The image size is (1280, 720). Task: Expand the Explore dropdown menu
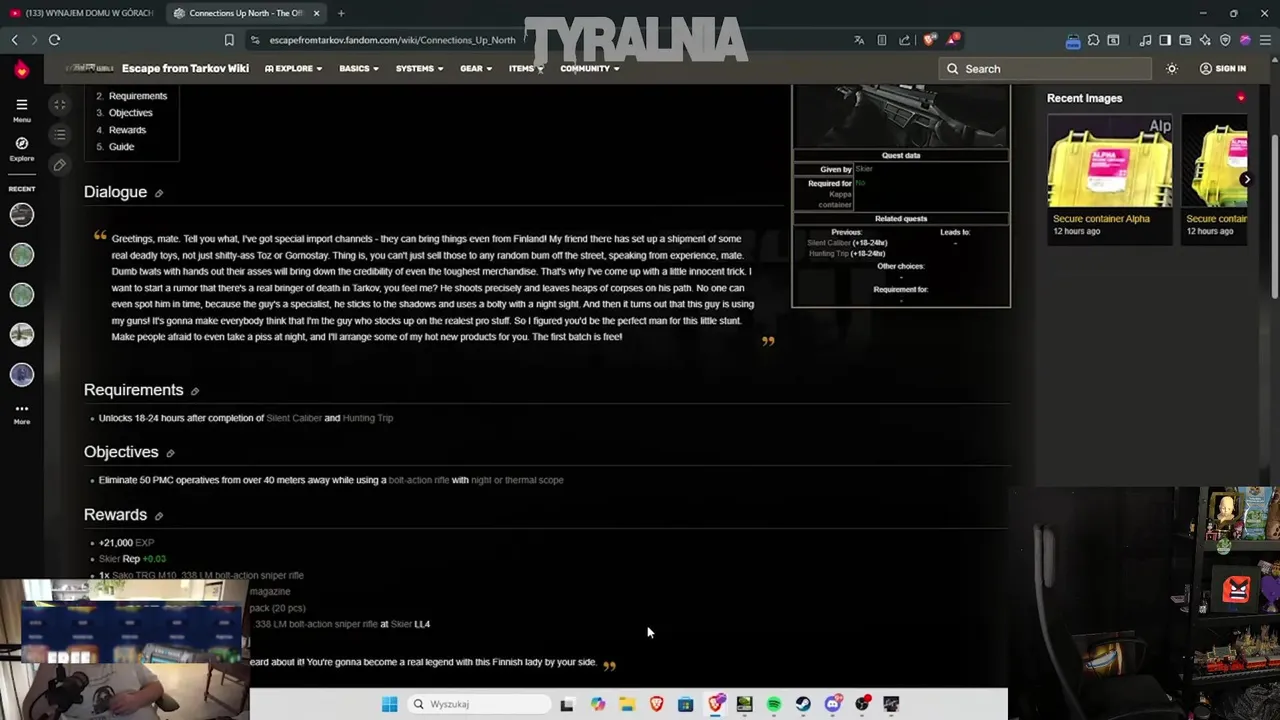coord(293,69)
